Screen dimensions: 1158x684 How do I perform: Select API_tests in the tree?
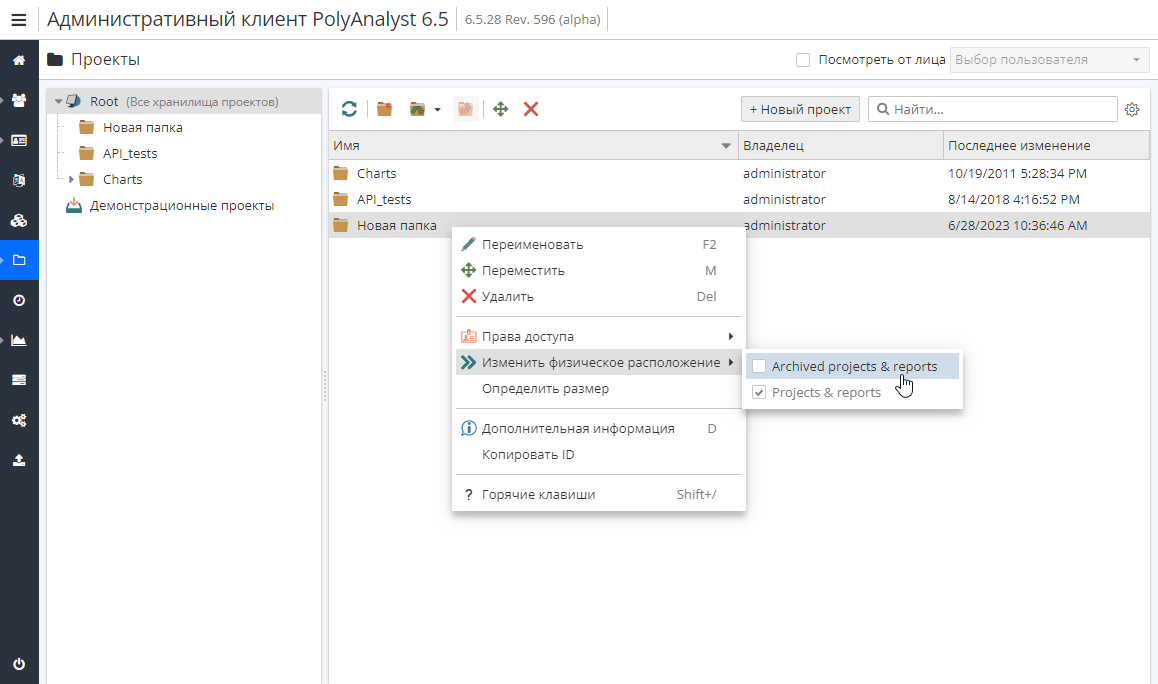click(x=130, y=154)
